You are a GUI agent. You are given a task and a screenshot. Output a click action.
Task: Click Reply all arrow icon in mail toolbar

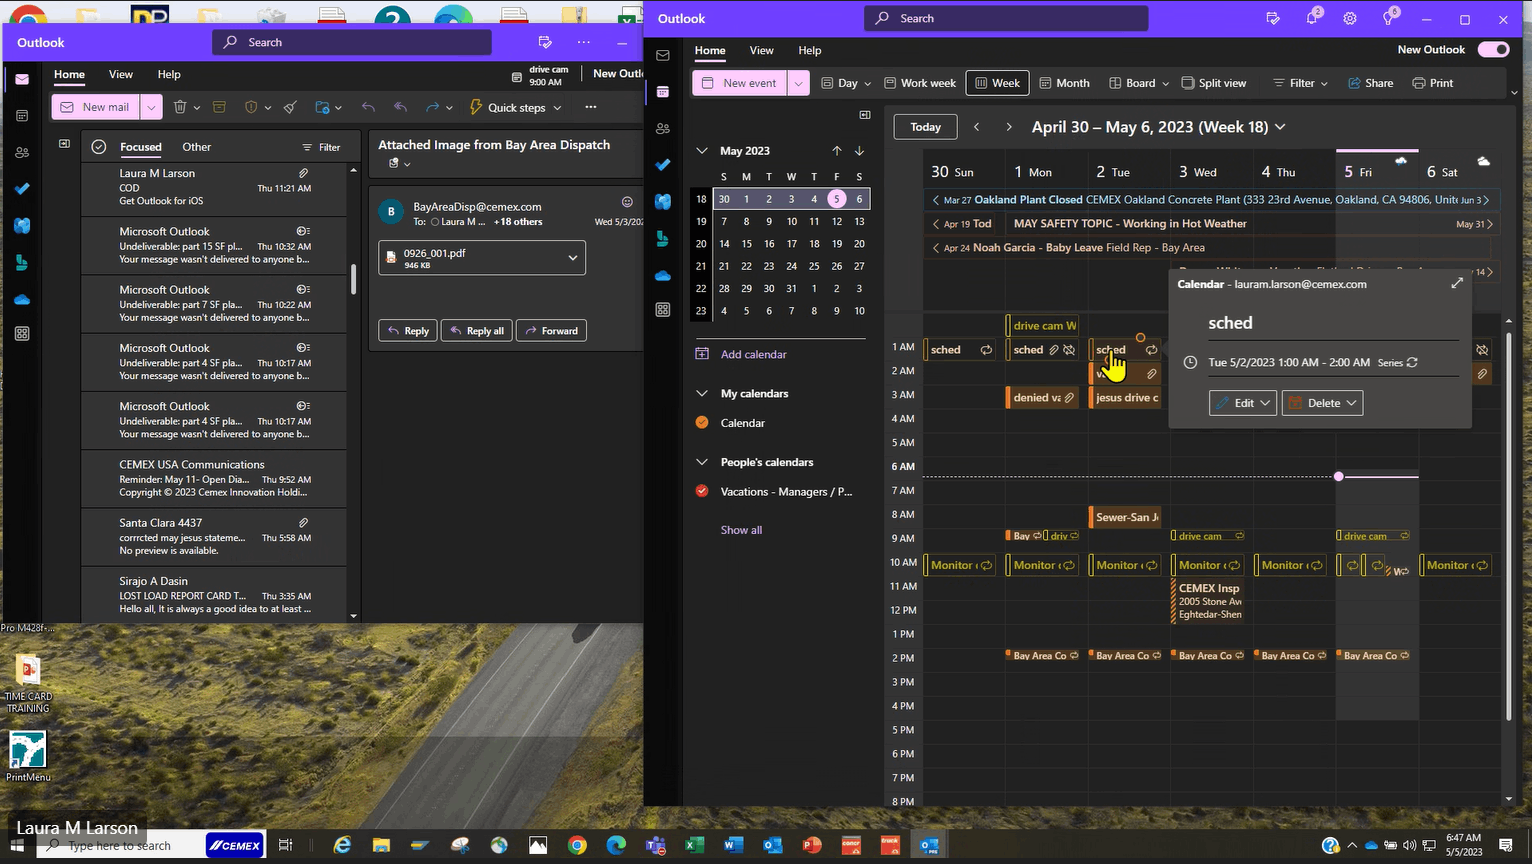[x=401, y=107]
